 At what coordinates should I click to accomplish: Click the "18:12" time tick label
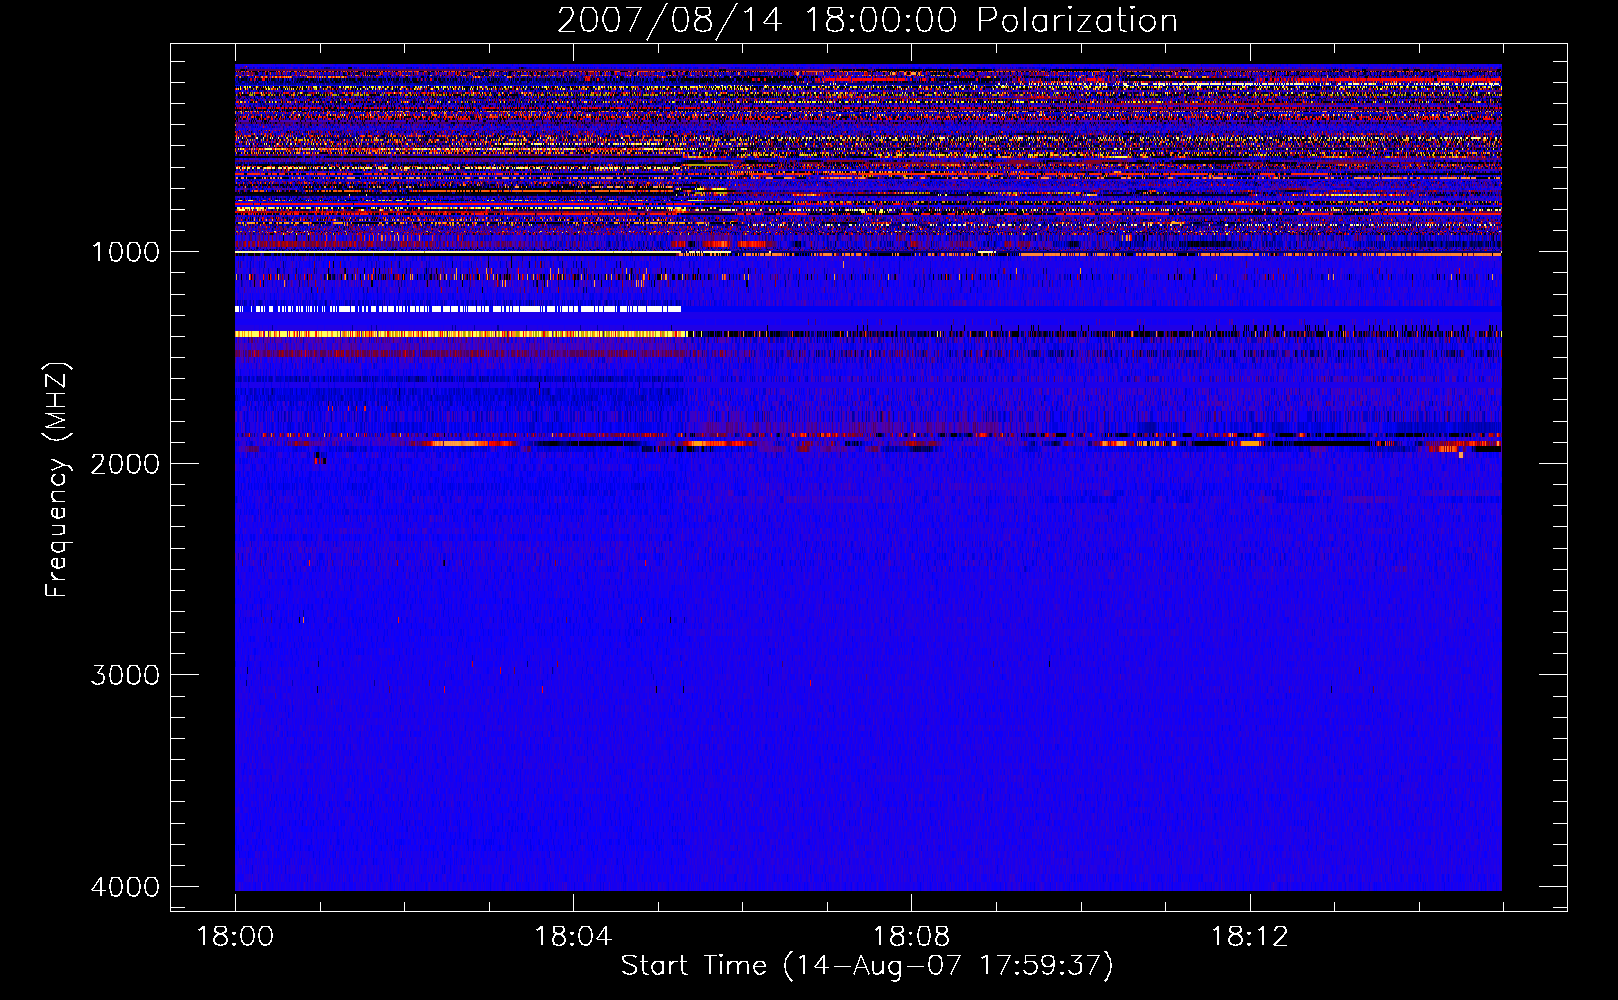pyautogui.click(x=1249, y=937)
